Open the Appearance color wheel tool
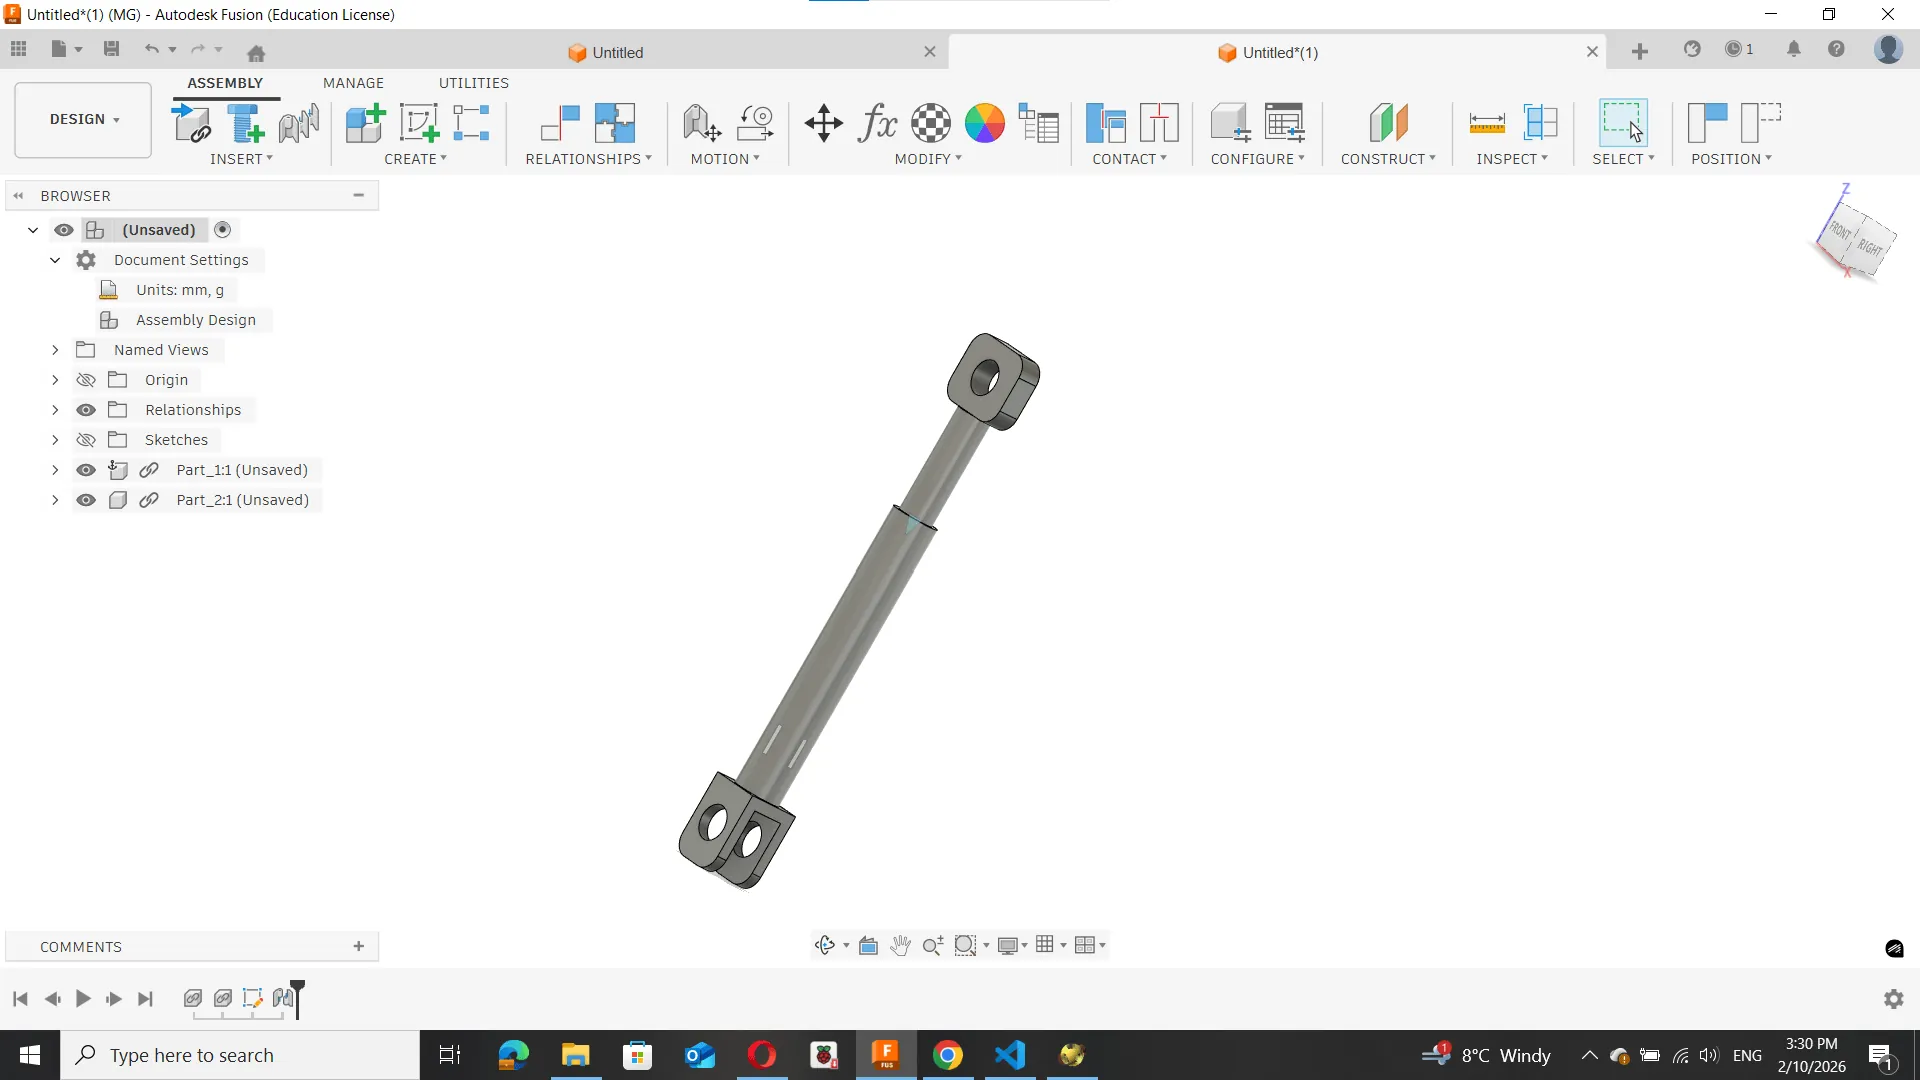This screenshot has height=1080, width=1920. 984,123
